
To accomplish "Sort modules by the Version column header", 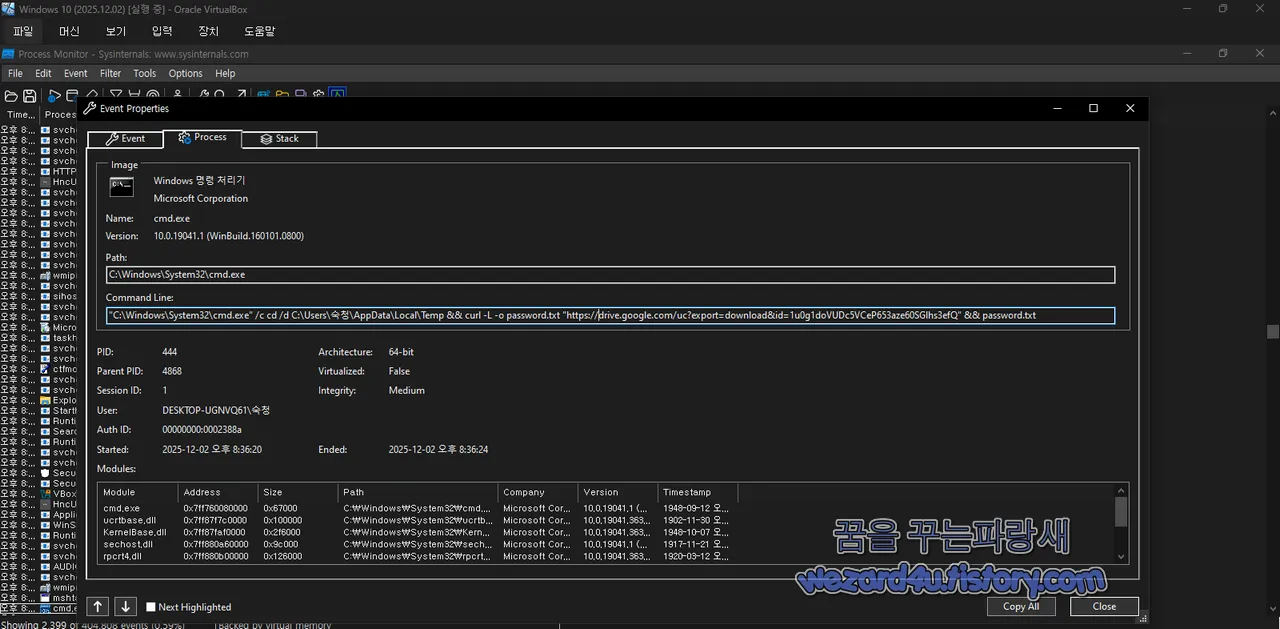I will click(x=618, y=492).
